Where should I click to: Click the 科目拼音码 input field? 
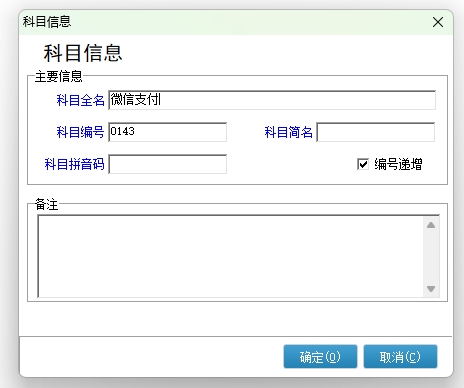pos(168,164)
